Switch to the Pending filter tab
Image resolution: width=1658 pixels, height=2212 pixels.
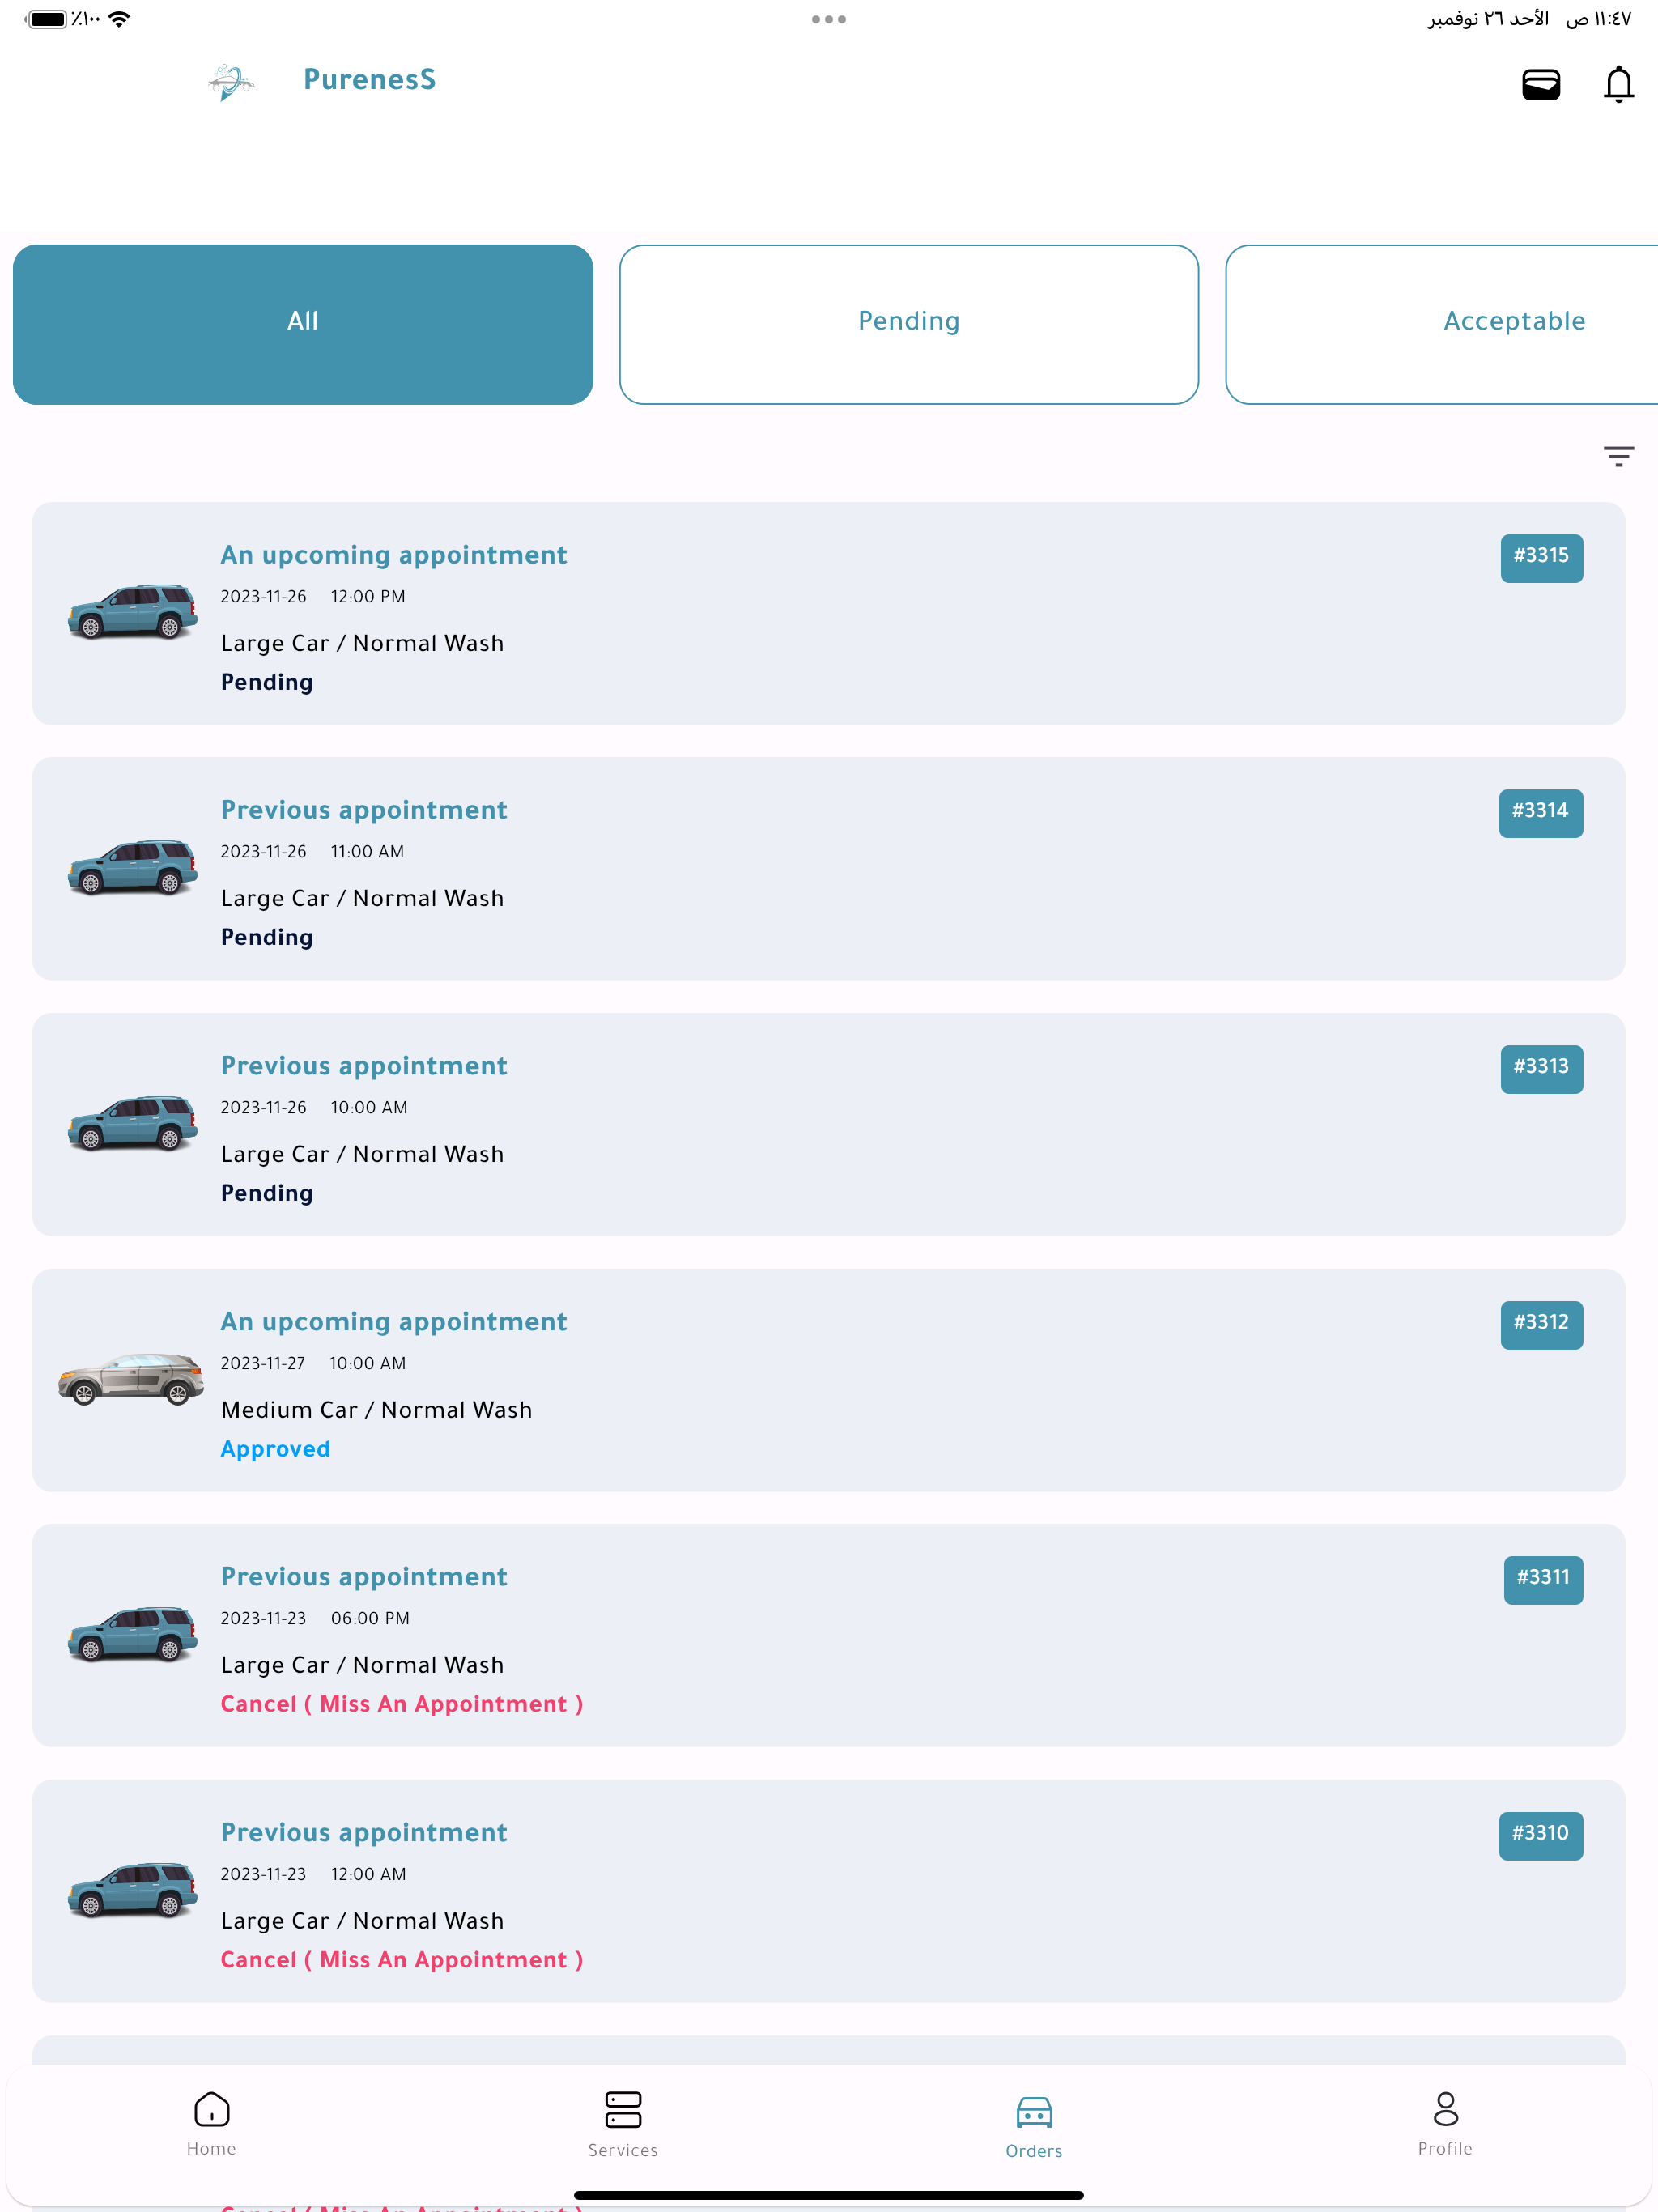pyautogui.click(x=909, y=324)
